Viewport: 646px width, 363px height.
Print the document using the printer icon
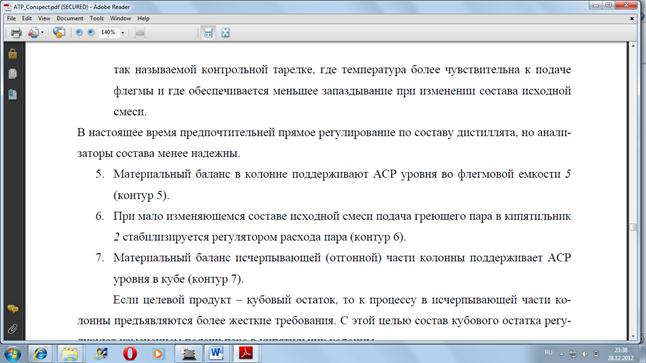16,33
